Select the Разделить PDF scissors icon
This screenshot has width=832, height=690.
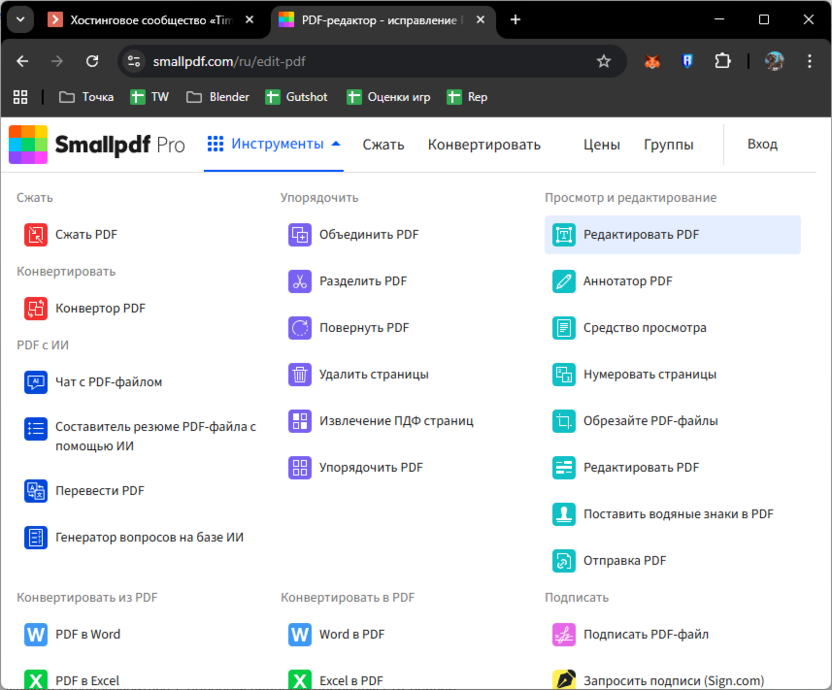coord(300,281)
